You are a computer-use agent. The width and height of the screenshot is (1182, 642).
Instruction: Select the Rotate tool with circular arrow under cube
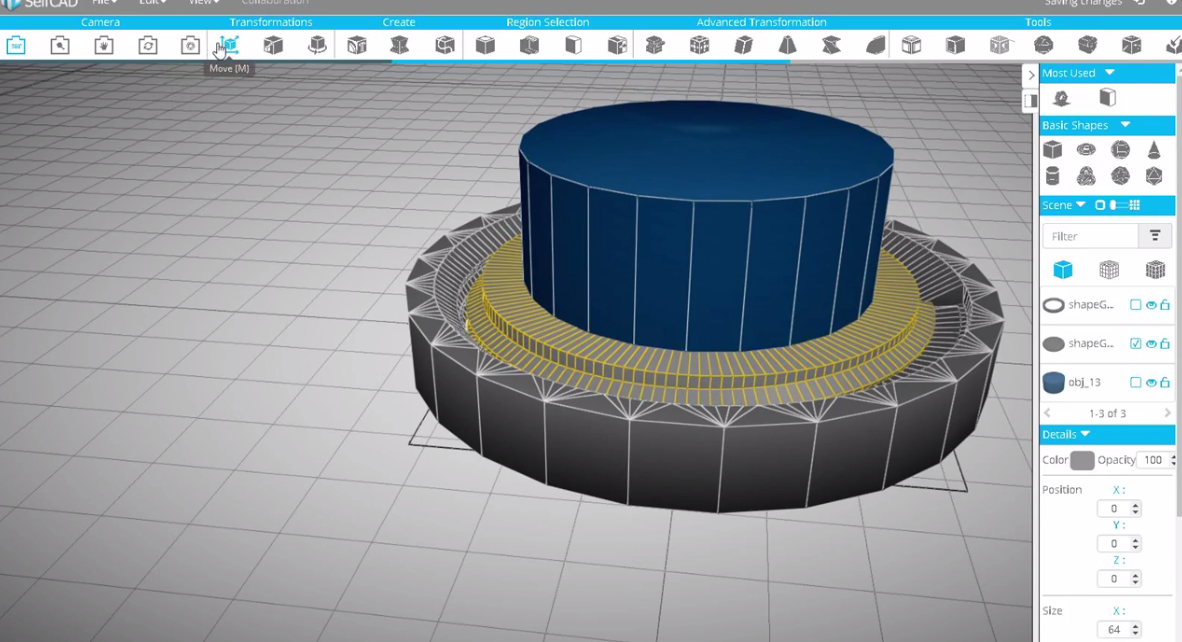317,45
